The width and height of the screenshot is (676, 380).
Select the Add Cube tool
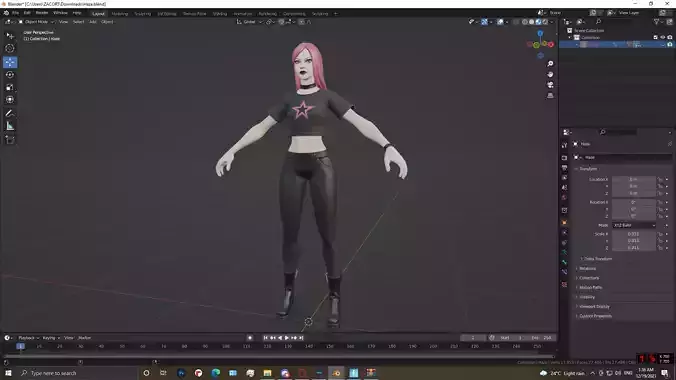pos(10,140)
